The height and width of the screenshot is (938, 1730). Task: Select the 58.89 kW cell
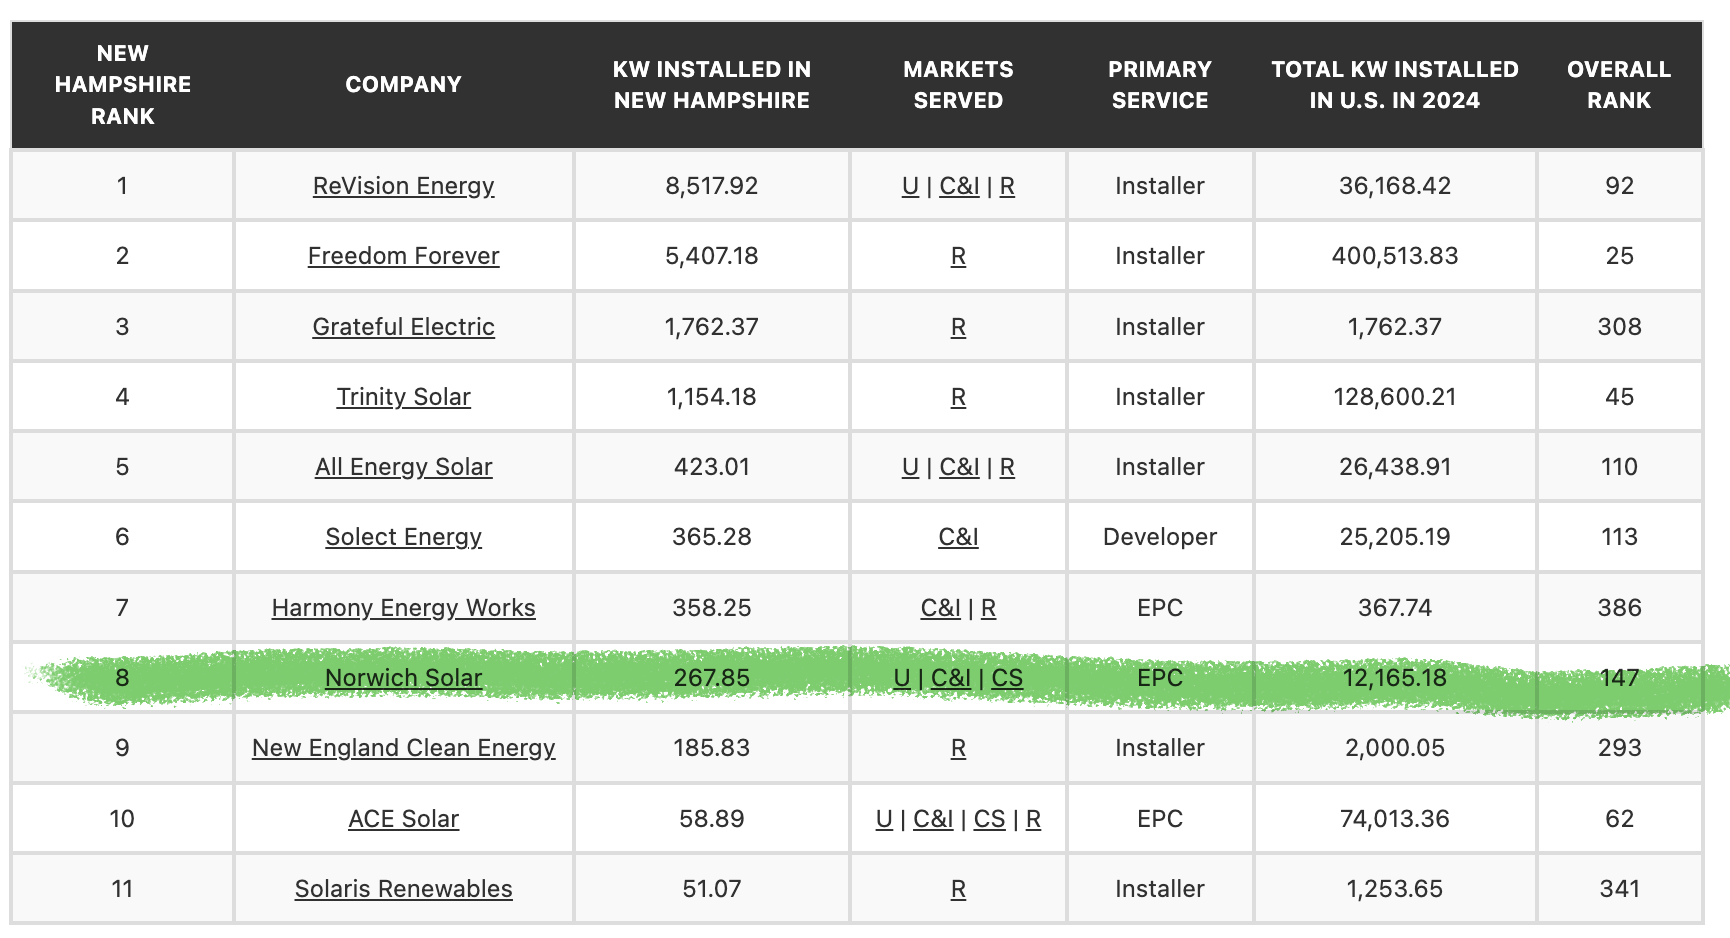point(712,819)
